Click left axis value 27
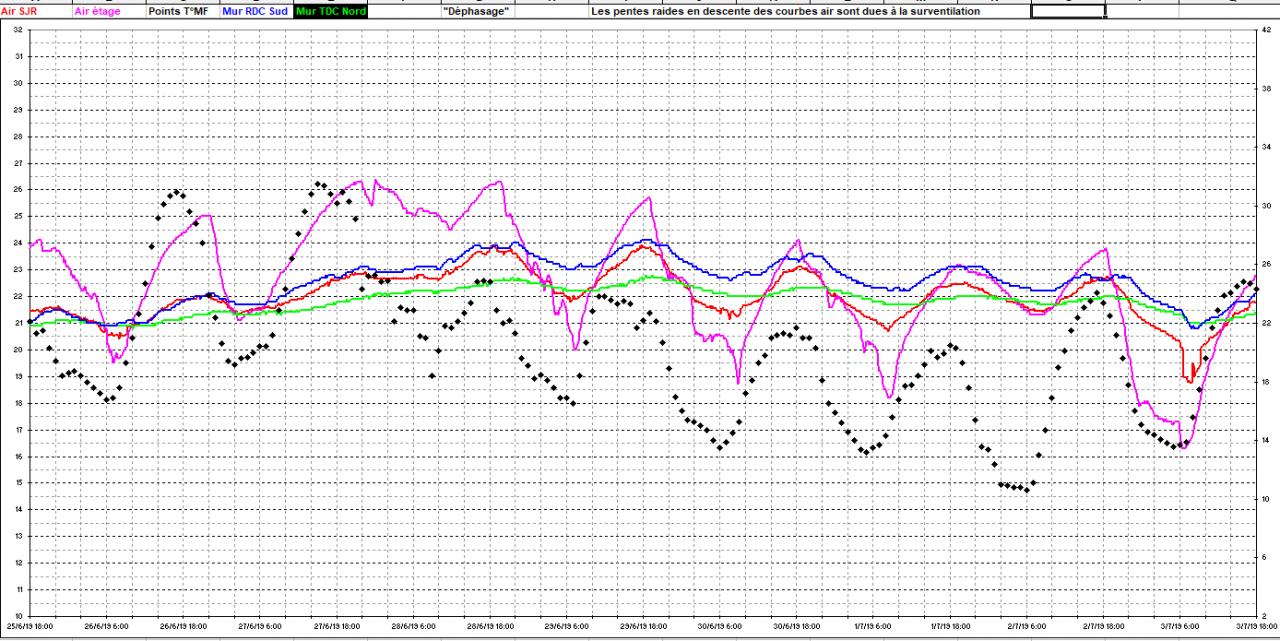 point(18,163)
